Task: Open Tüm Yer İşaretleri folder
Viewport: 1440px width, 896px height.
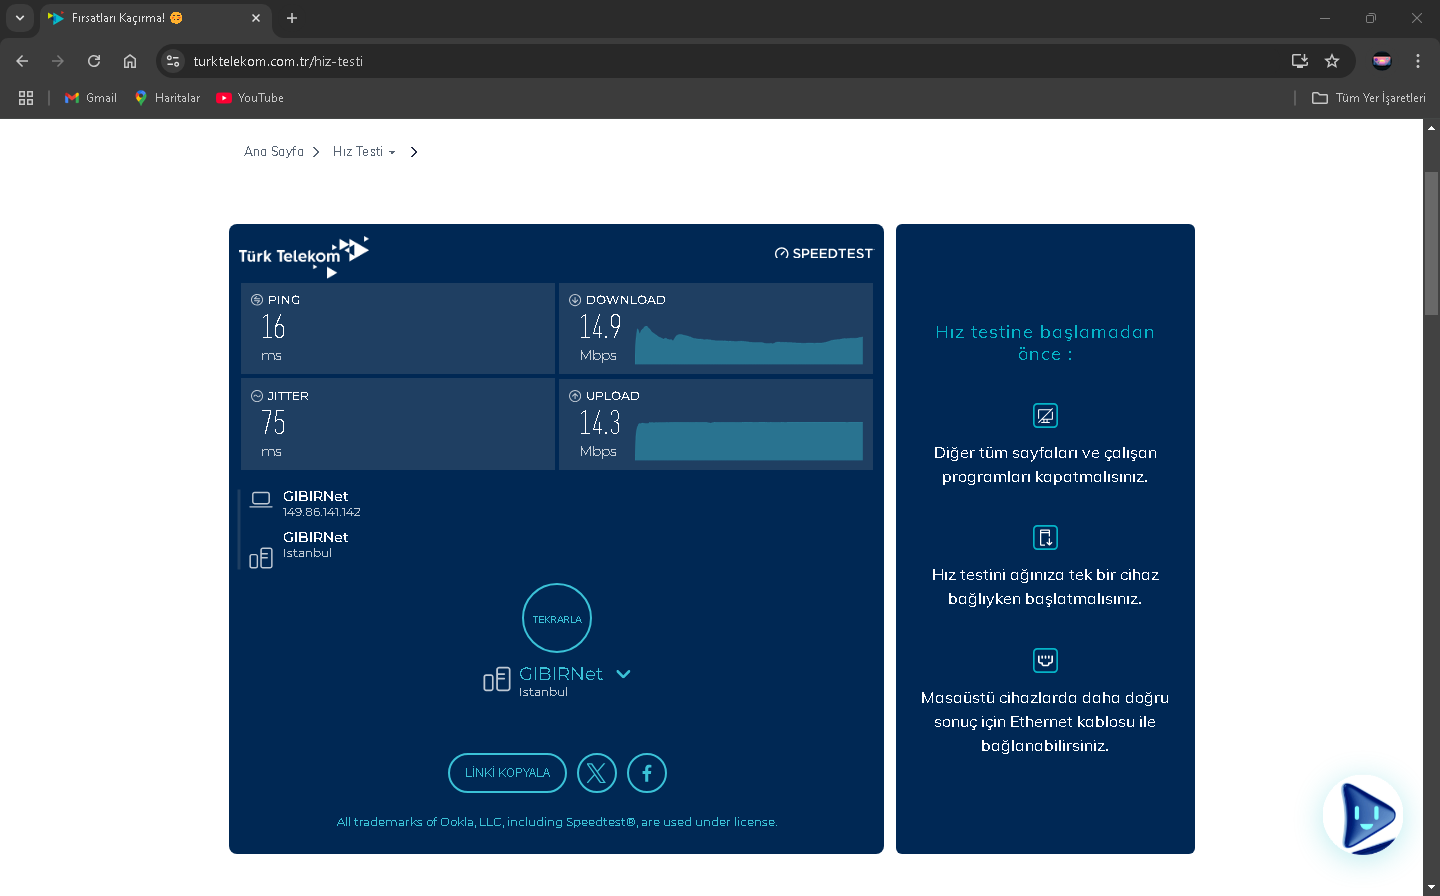Action: click(1369, 98)
